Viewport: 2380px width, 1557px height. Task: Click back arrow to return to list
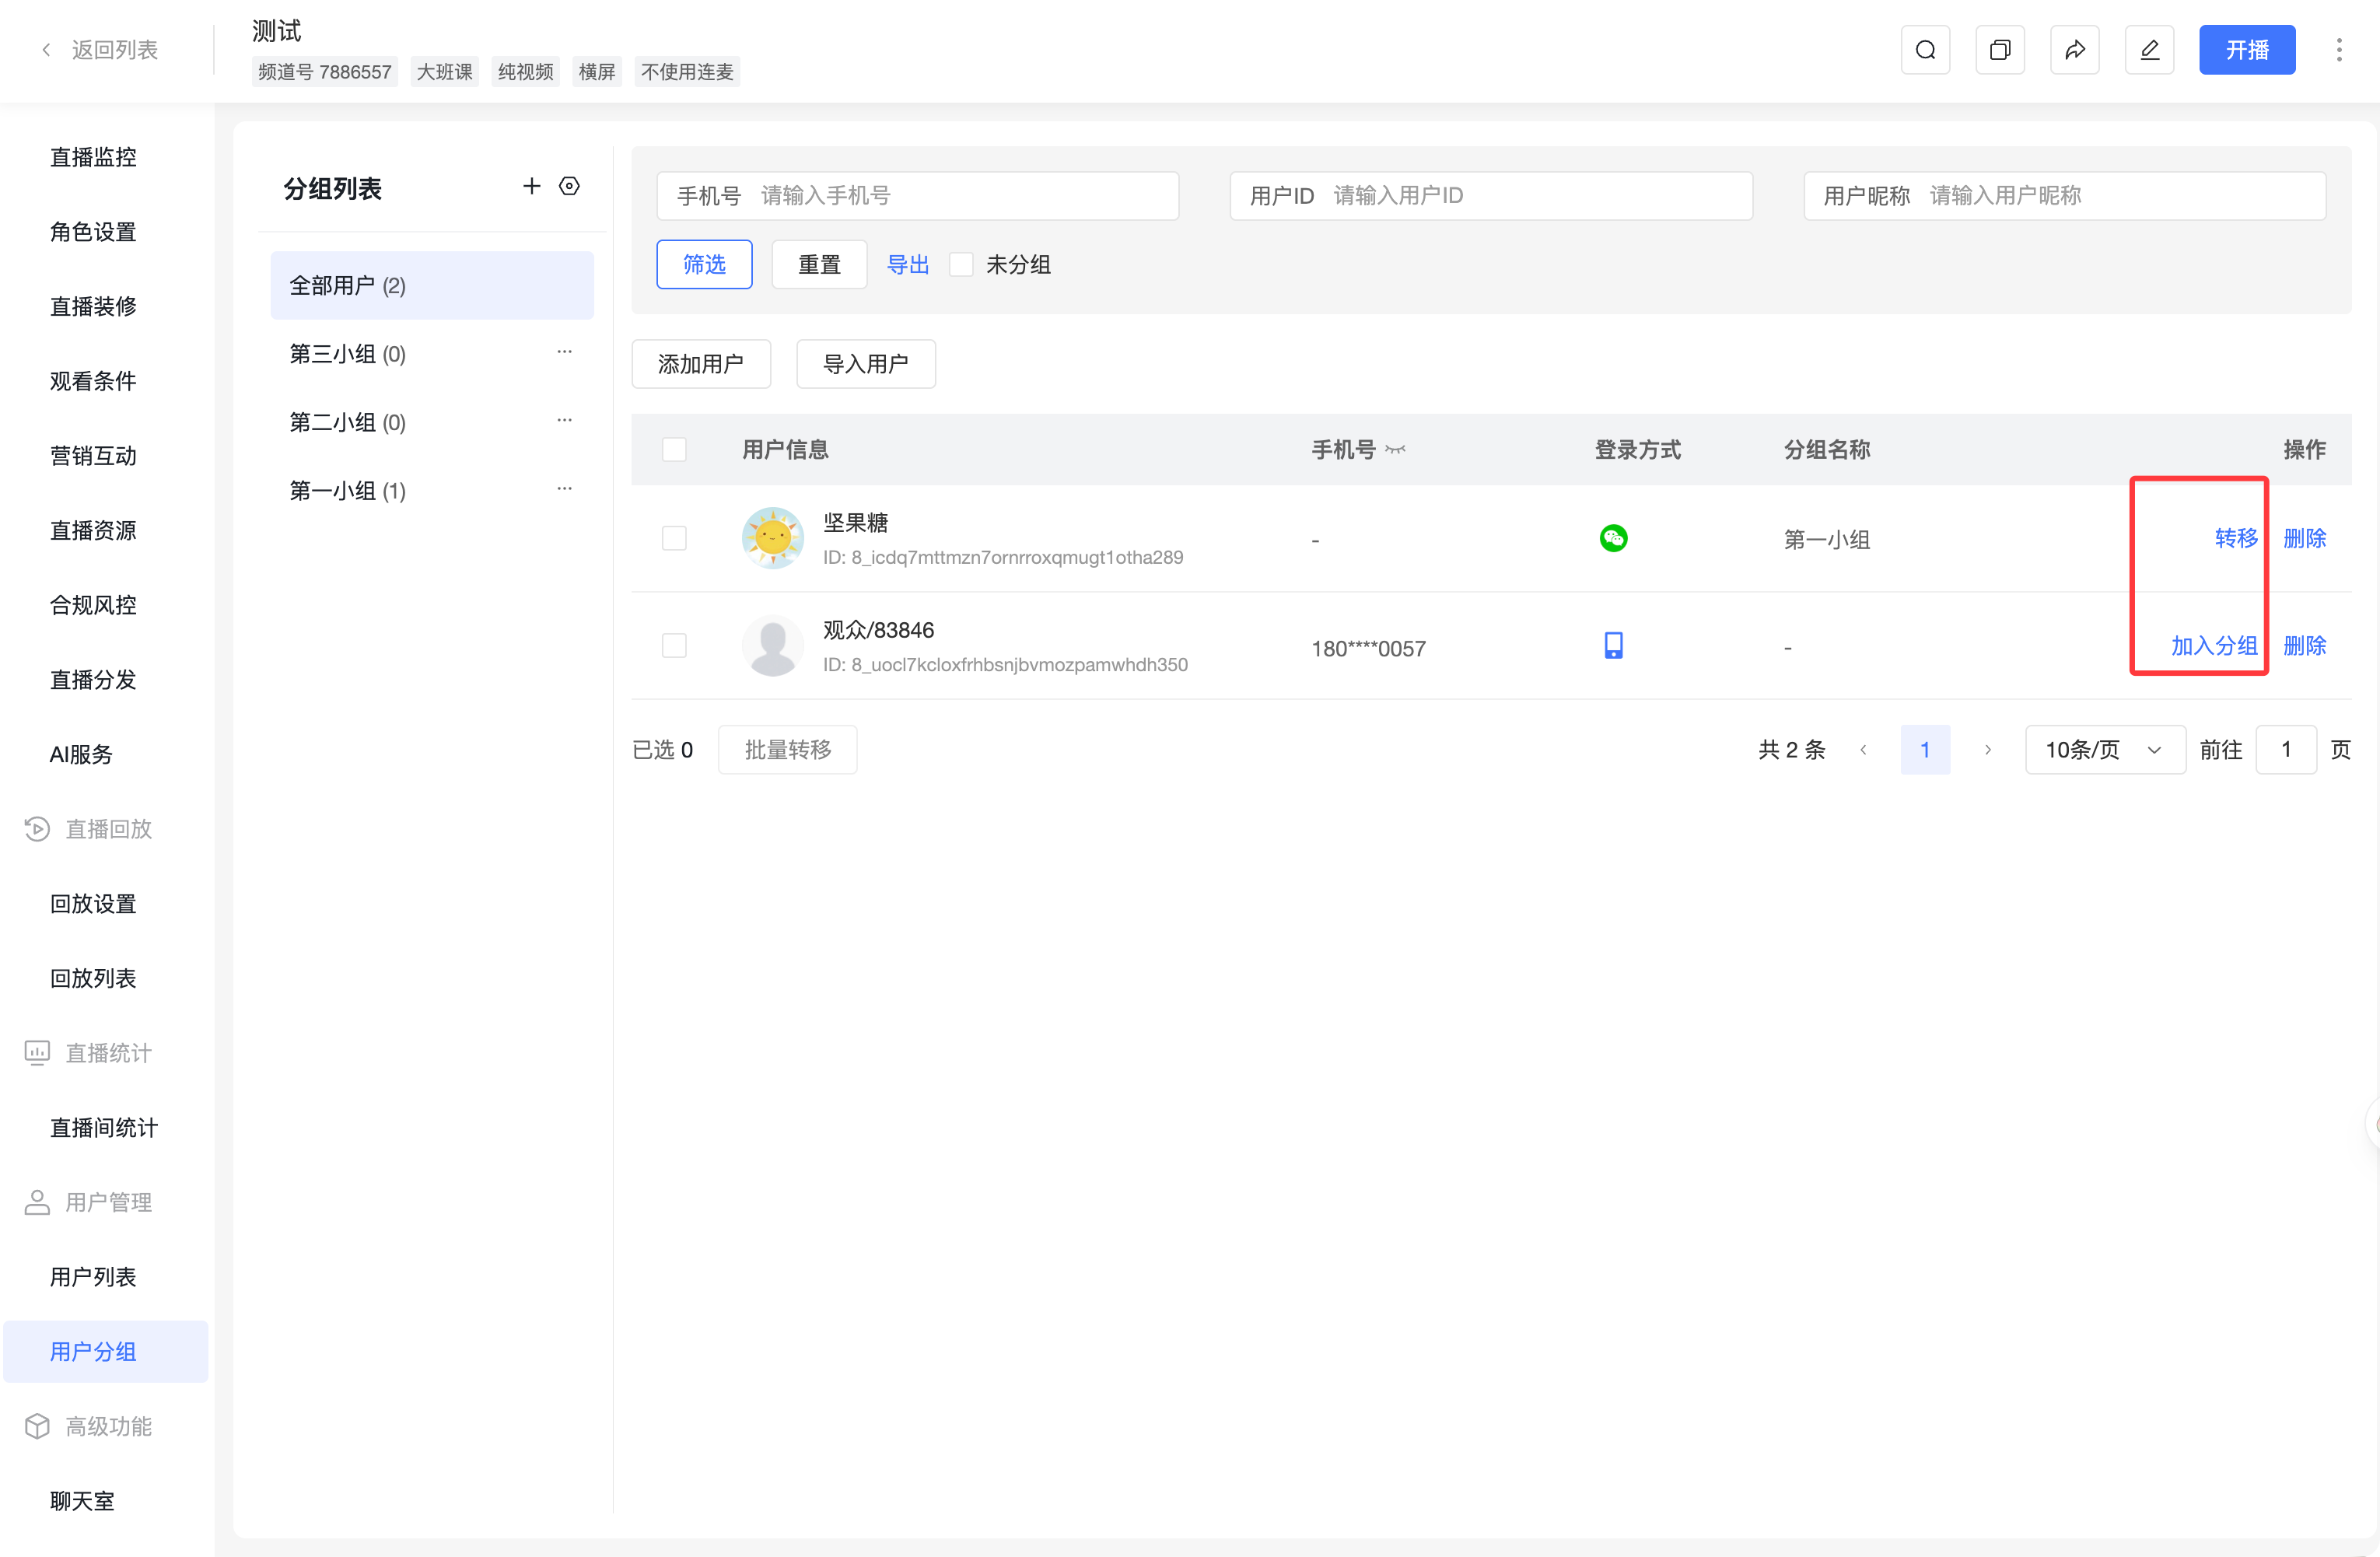[x=46, y=50]
